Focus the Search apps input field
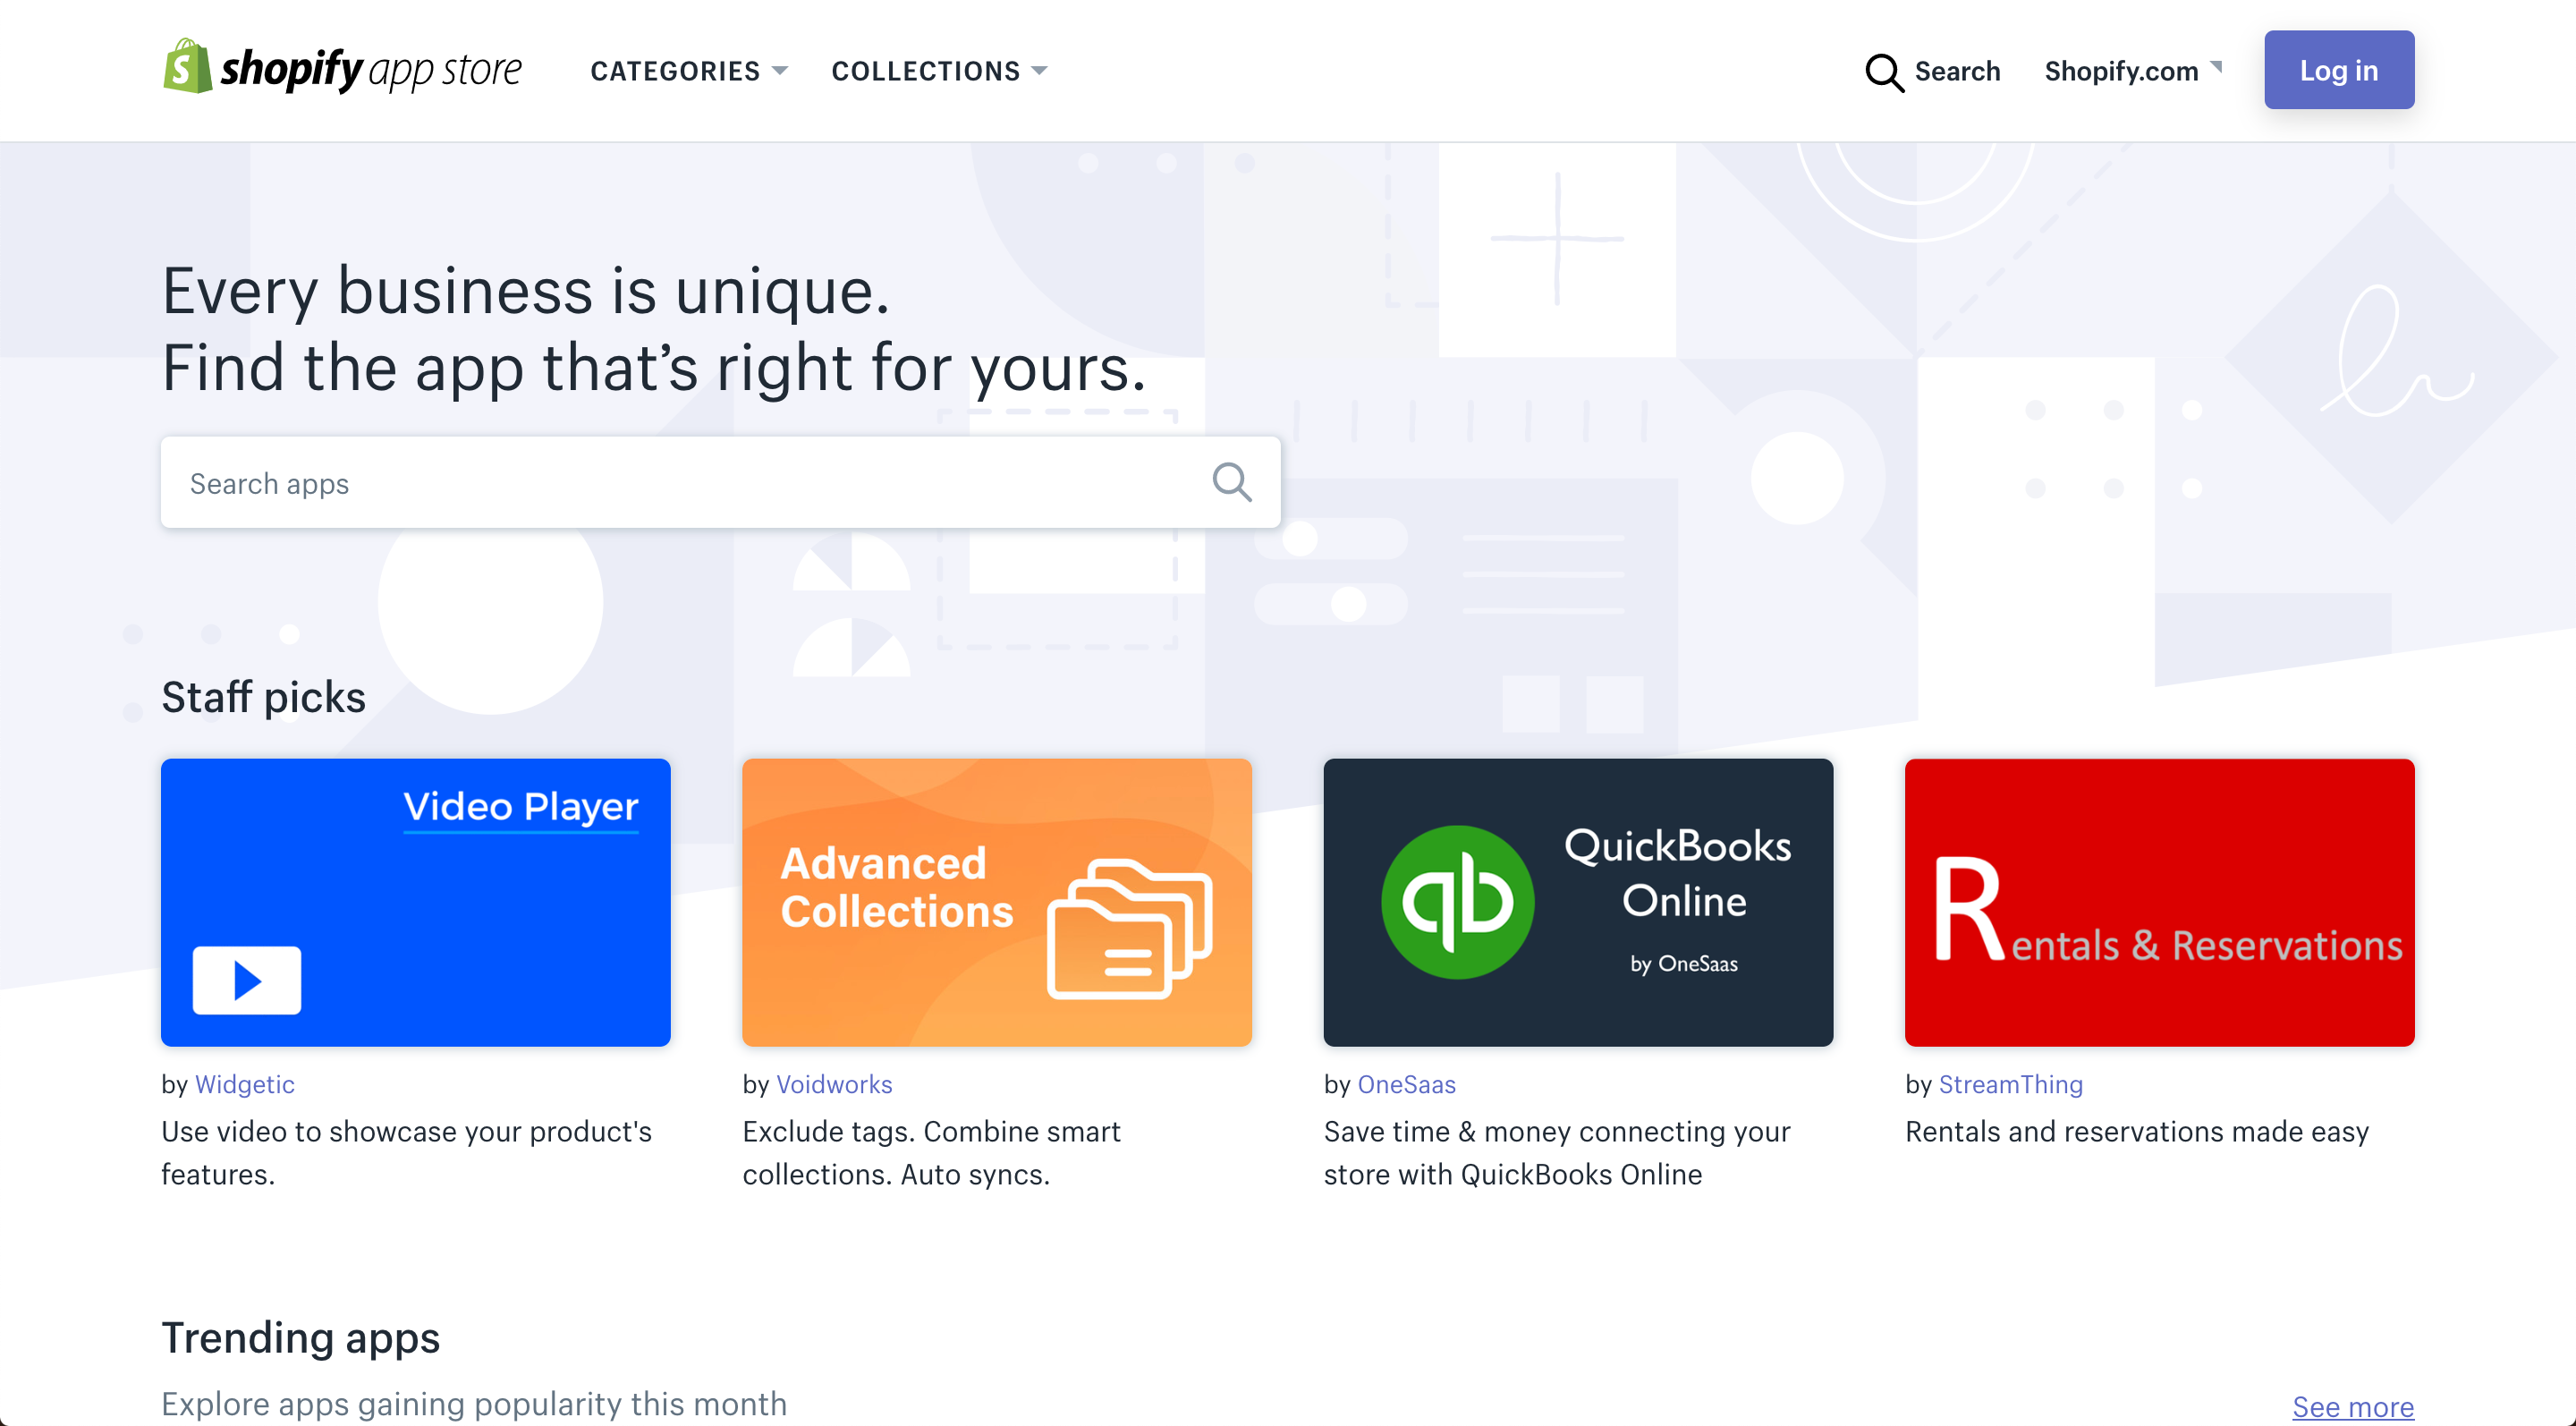The image size is (2576, 1426). point(720,482)
